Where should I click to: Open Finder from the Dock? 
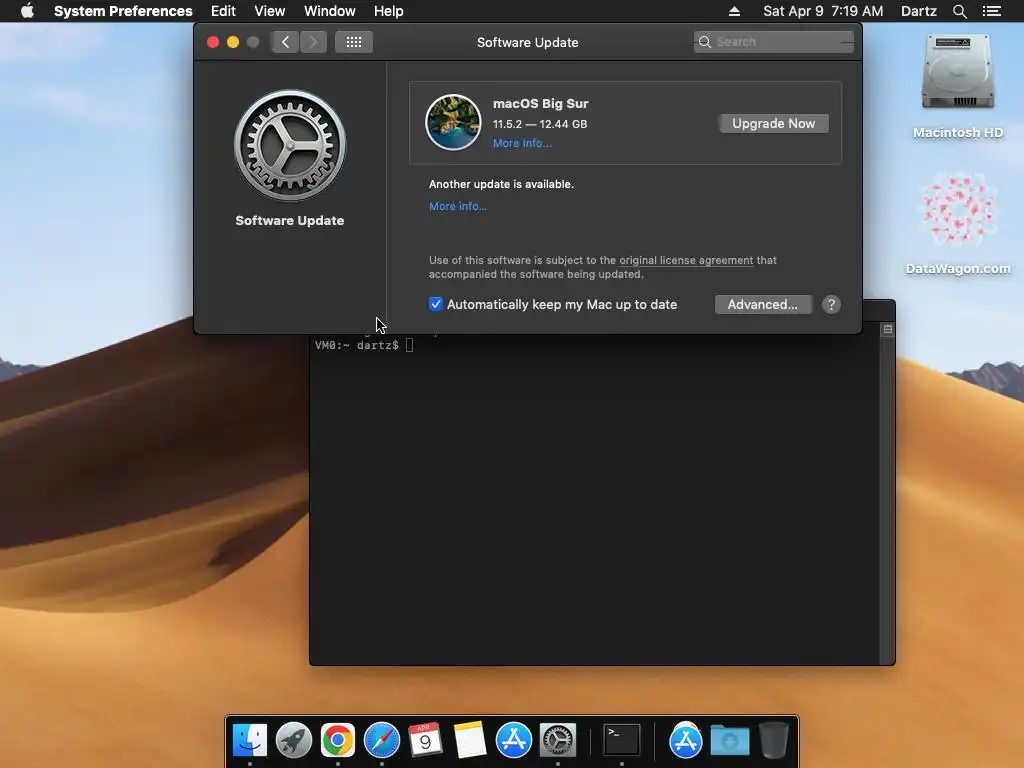coord(250,740)
